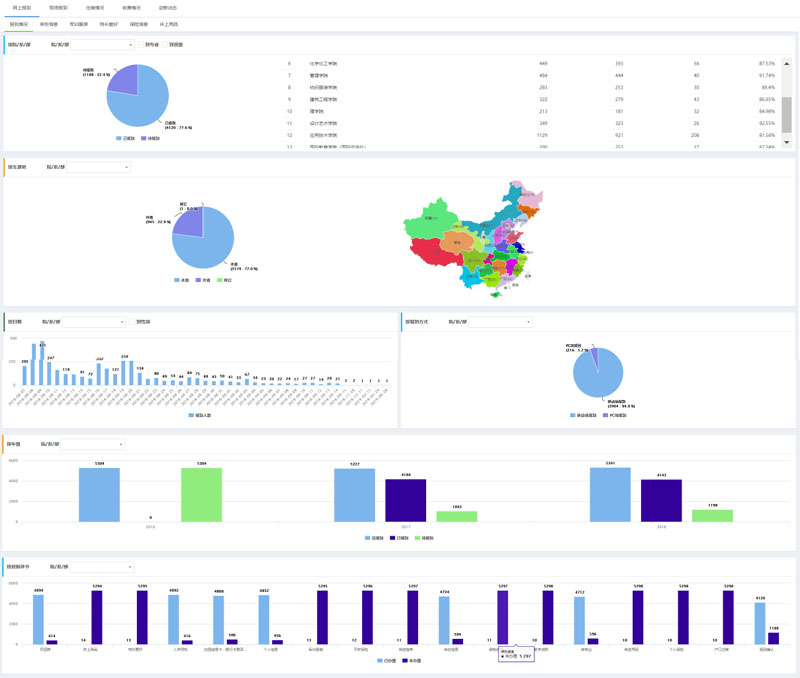Enable the 到专业 checkbox

tap(142, 44)
